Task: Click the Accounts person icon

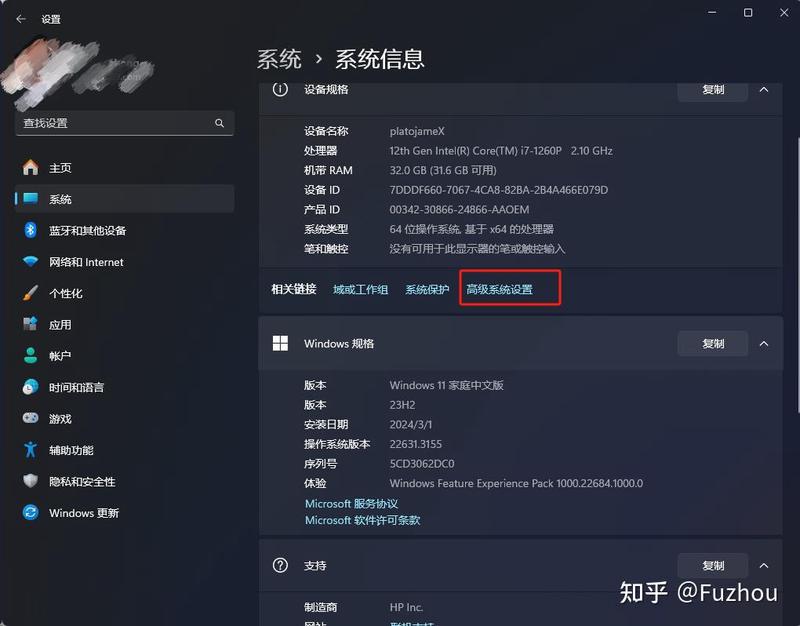Action: (31, 356)
